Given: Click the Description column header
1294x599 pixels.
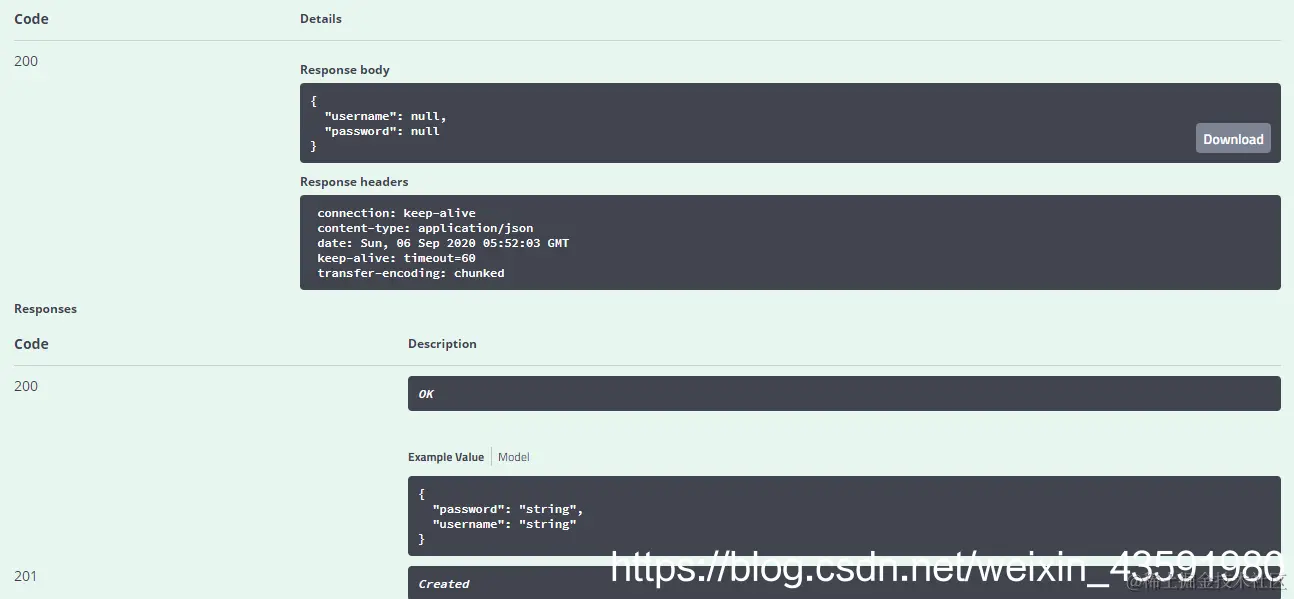Looking at the screenshot, I should 442,344.
